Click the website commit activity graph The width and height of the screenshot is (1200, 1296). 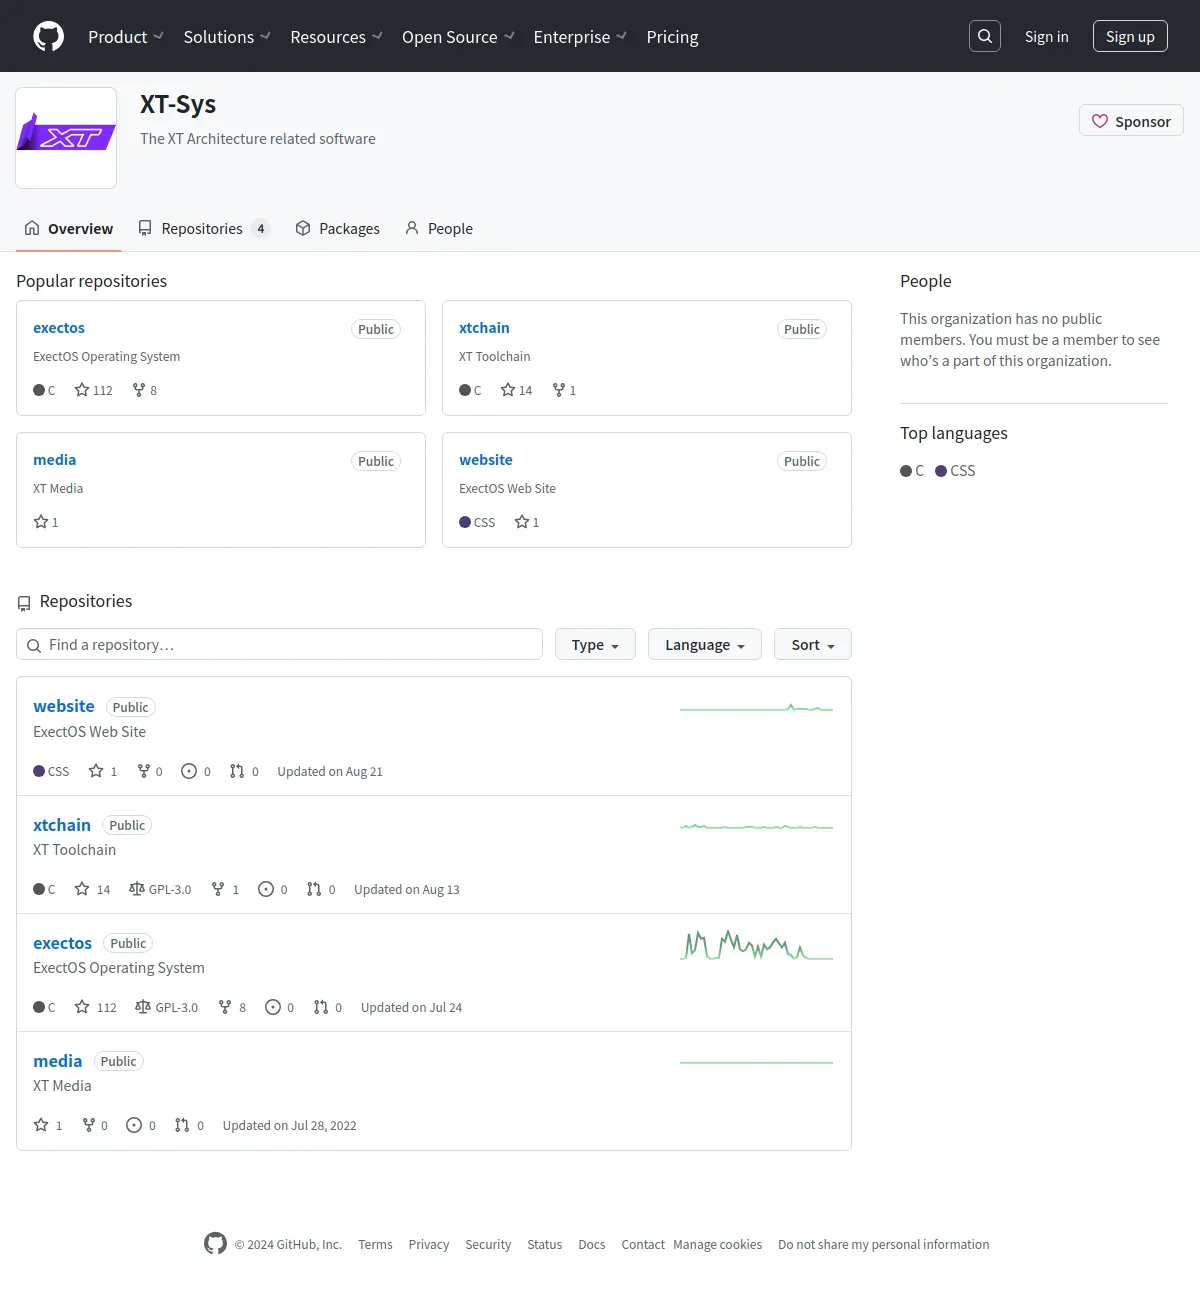[756, 708]
